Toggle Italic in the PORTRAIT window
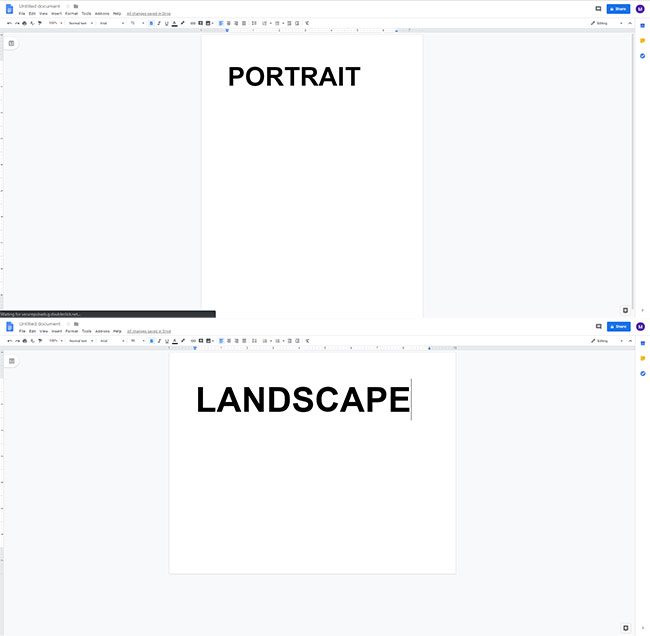This screenshot has width=650, height=636. pos(159,23)
